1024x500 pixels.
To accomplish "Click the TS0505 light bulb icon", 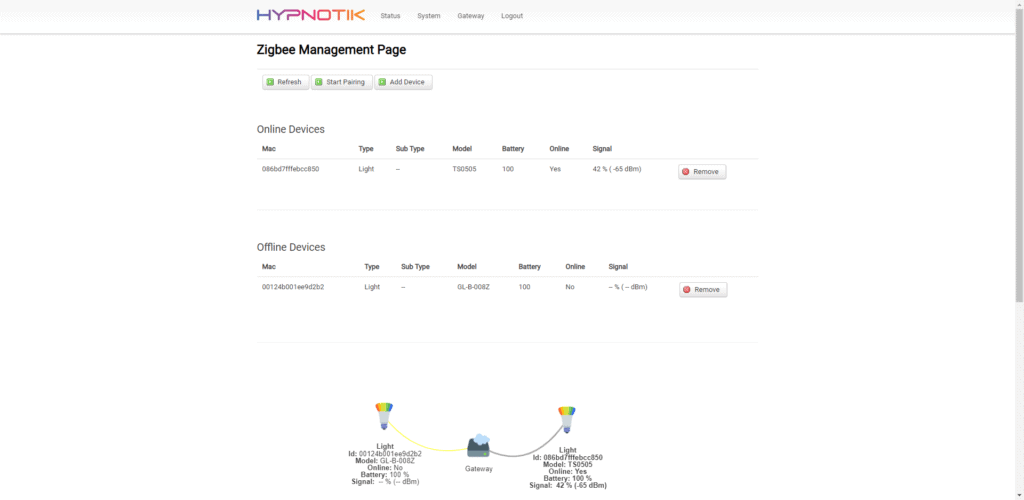I will 566,419.
